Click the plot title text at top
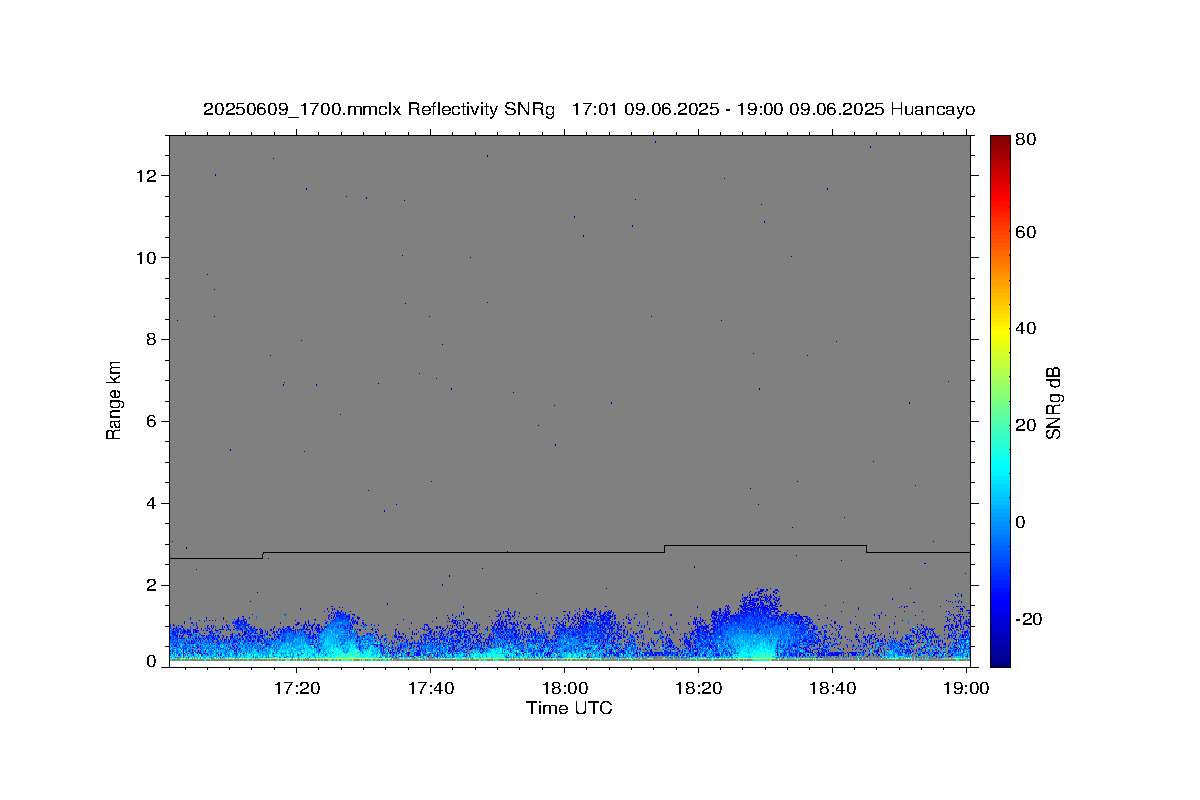Image resolution: width=1200 pixels, height=800 pixels. coord(589,109)
